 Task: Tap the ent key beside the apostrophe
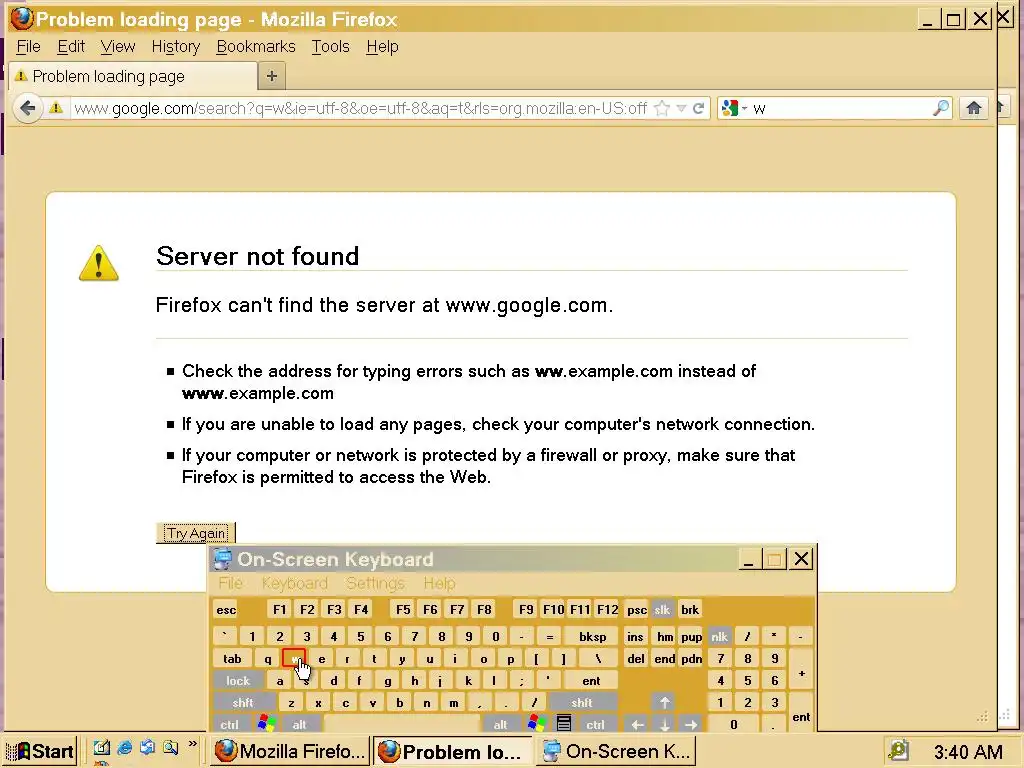pyautogui.click(x=591, y=680)
